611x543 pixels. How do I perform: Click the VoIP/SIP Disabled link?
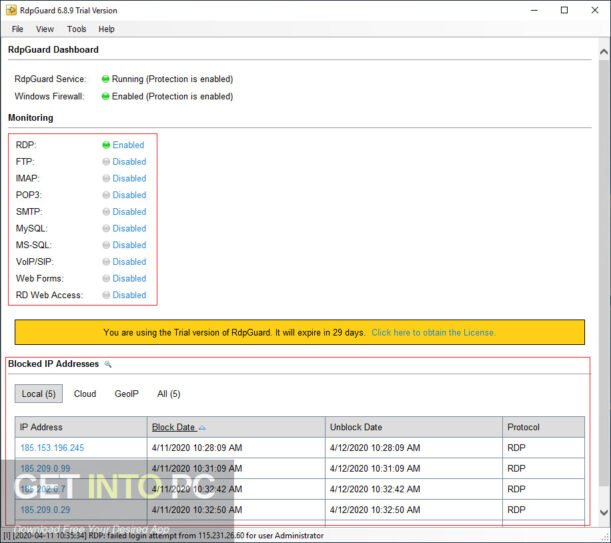click(129, 262)
